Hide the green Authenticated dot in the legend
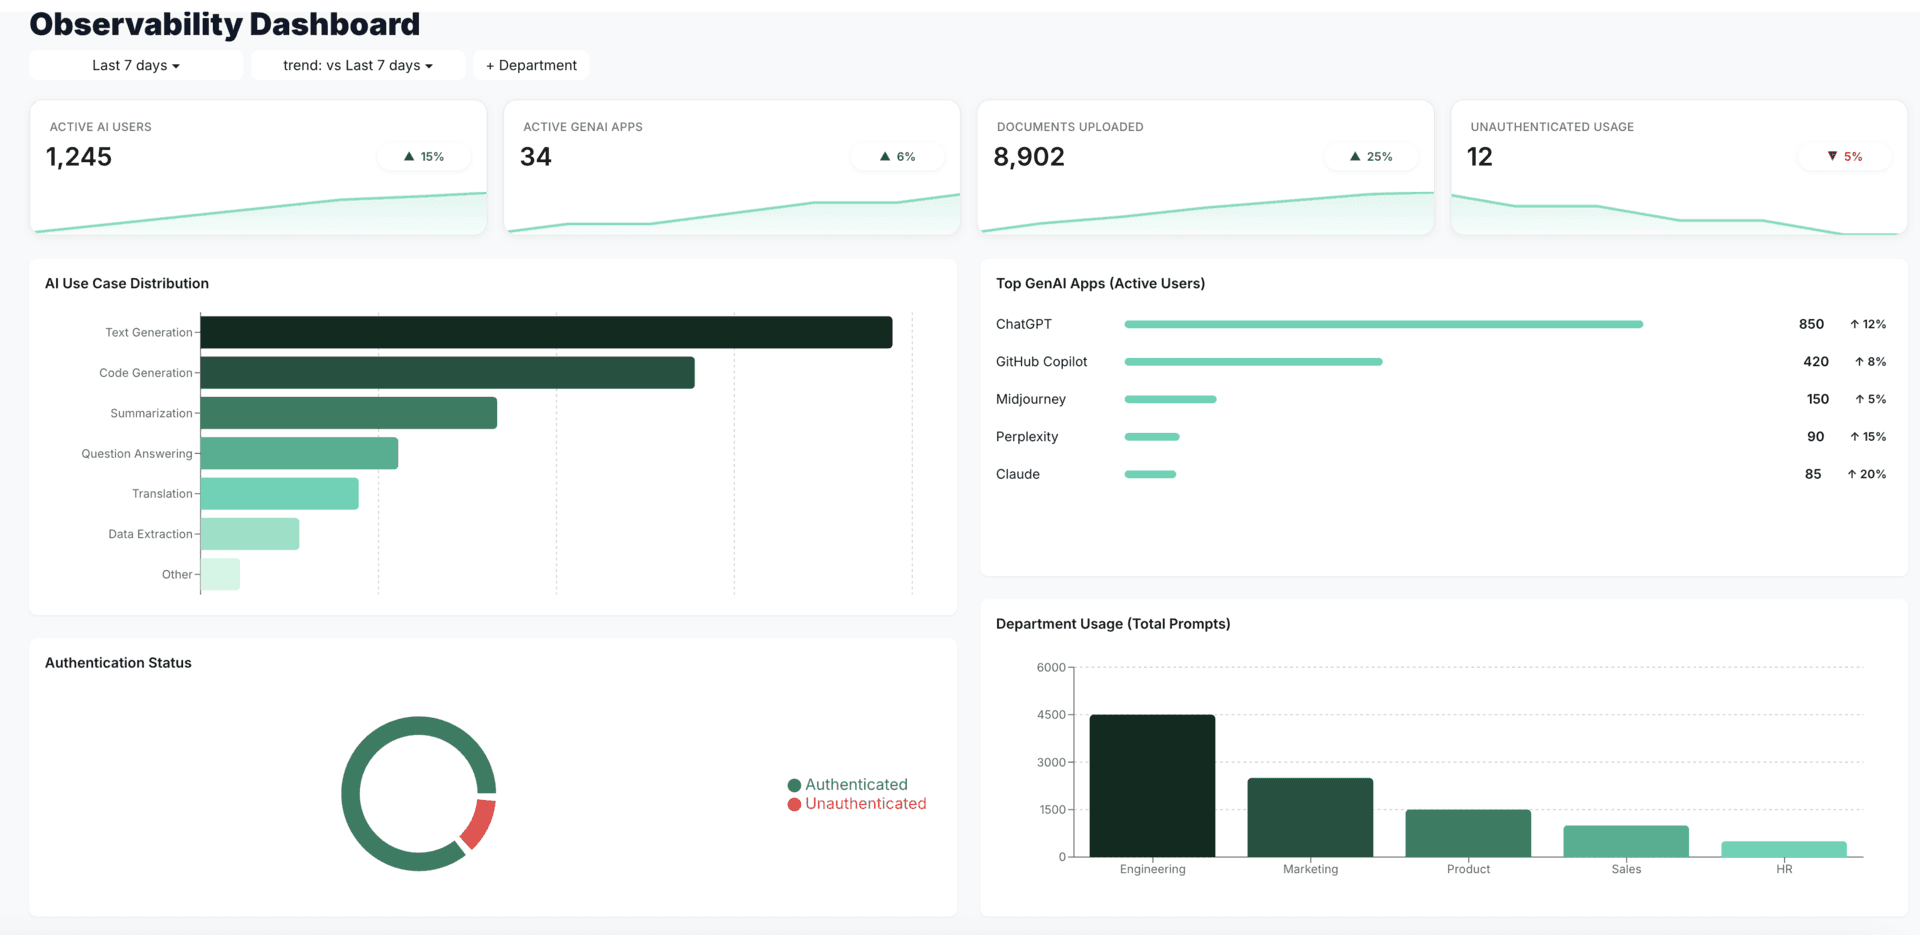This screenshot has height=935, width=1920. [x=793, y=784]
